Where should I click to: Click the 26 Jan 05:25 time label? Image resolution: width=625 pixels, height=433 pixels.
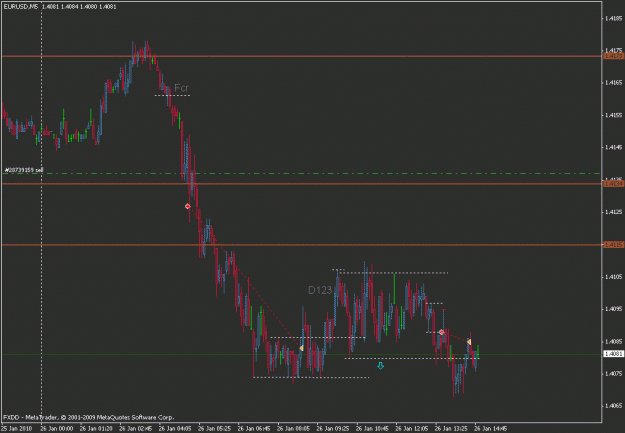(214, 429)
